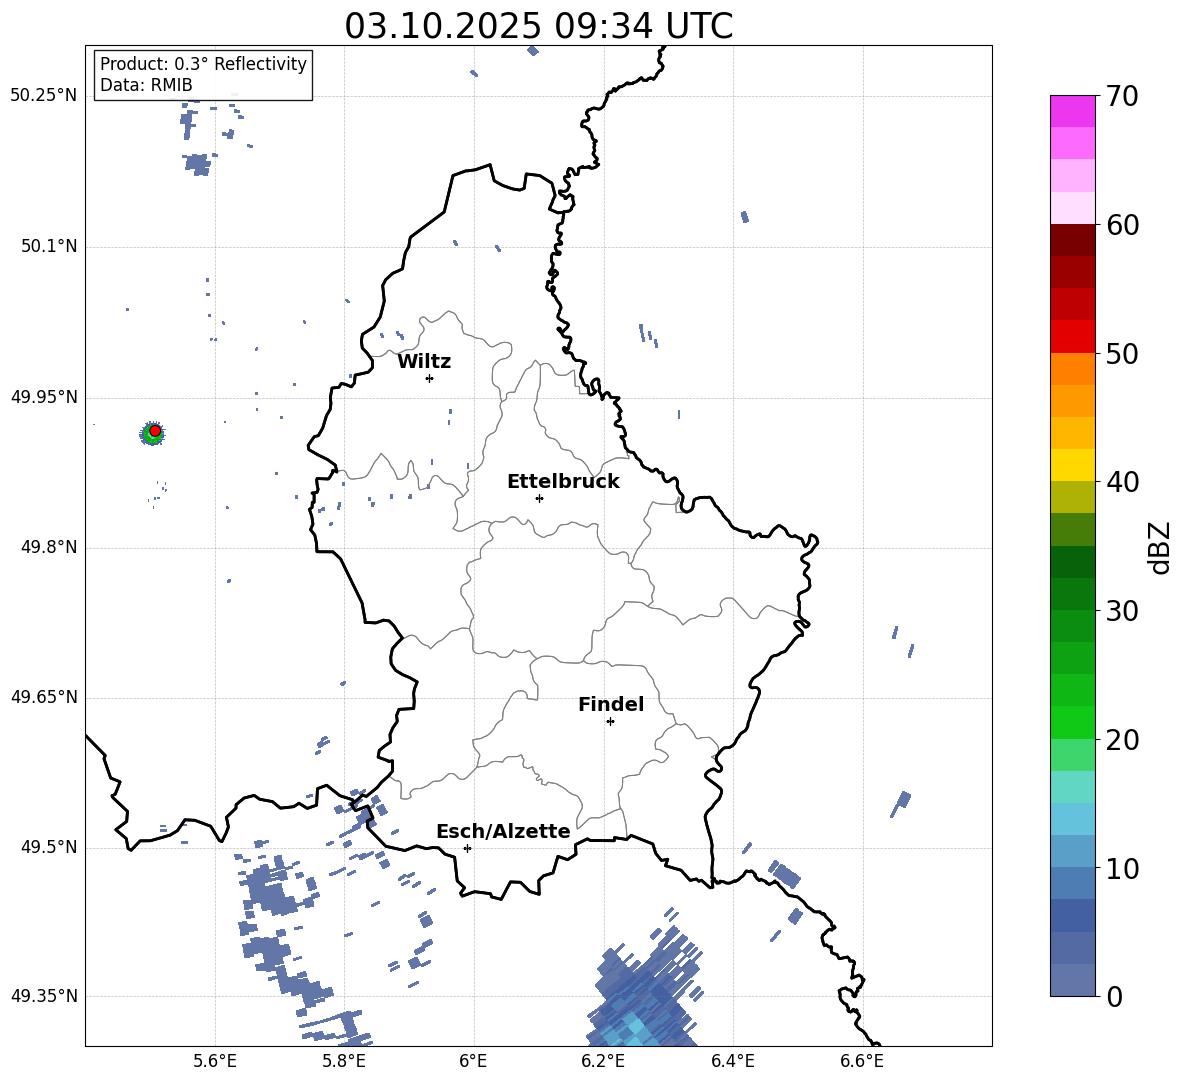Click the magenta top colorbar swatch

(1072, 112)
